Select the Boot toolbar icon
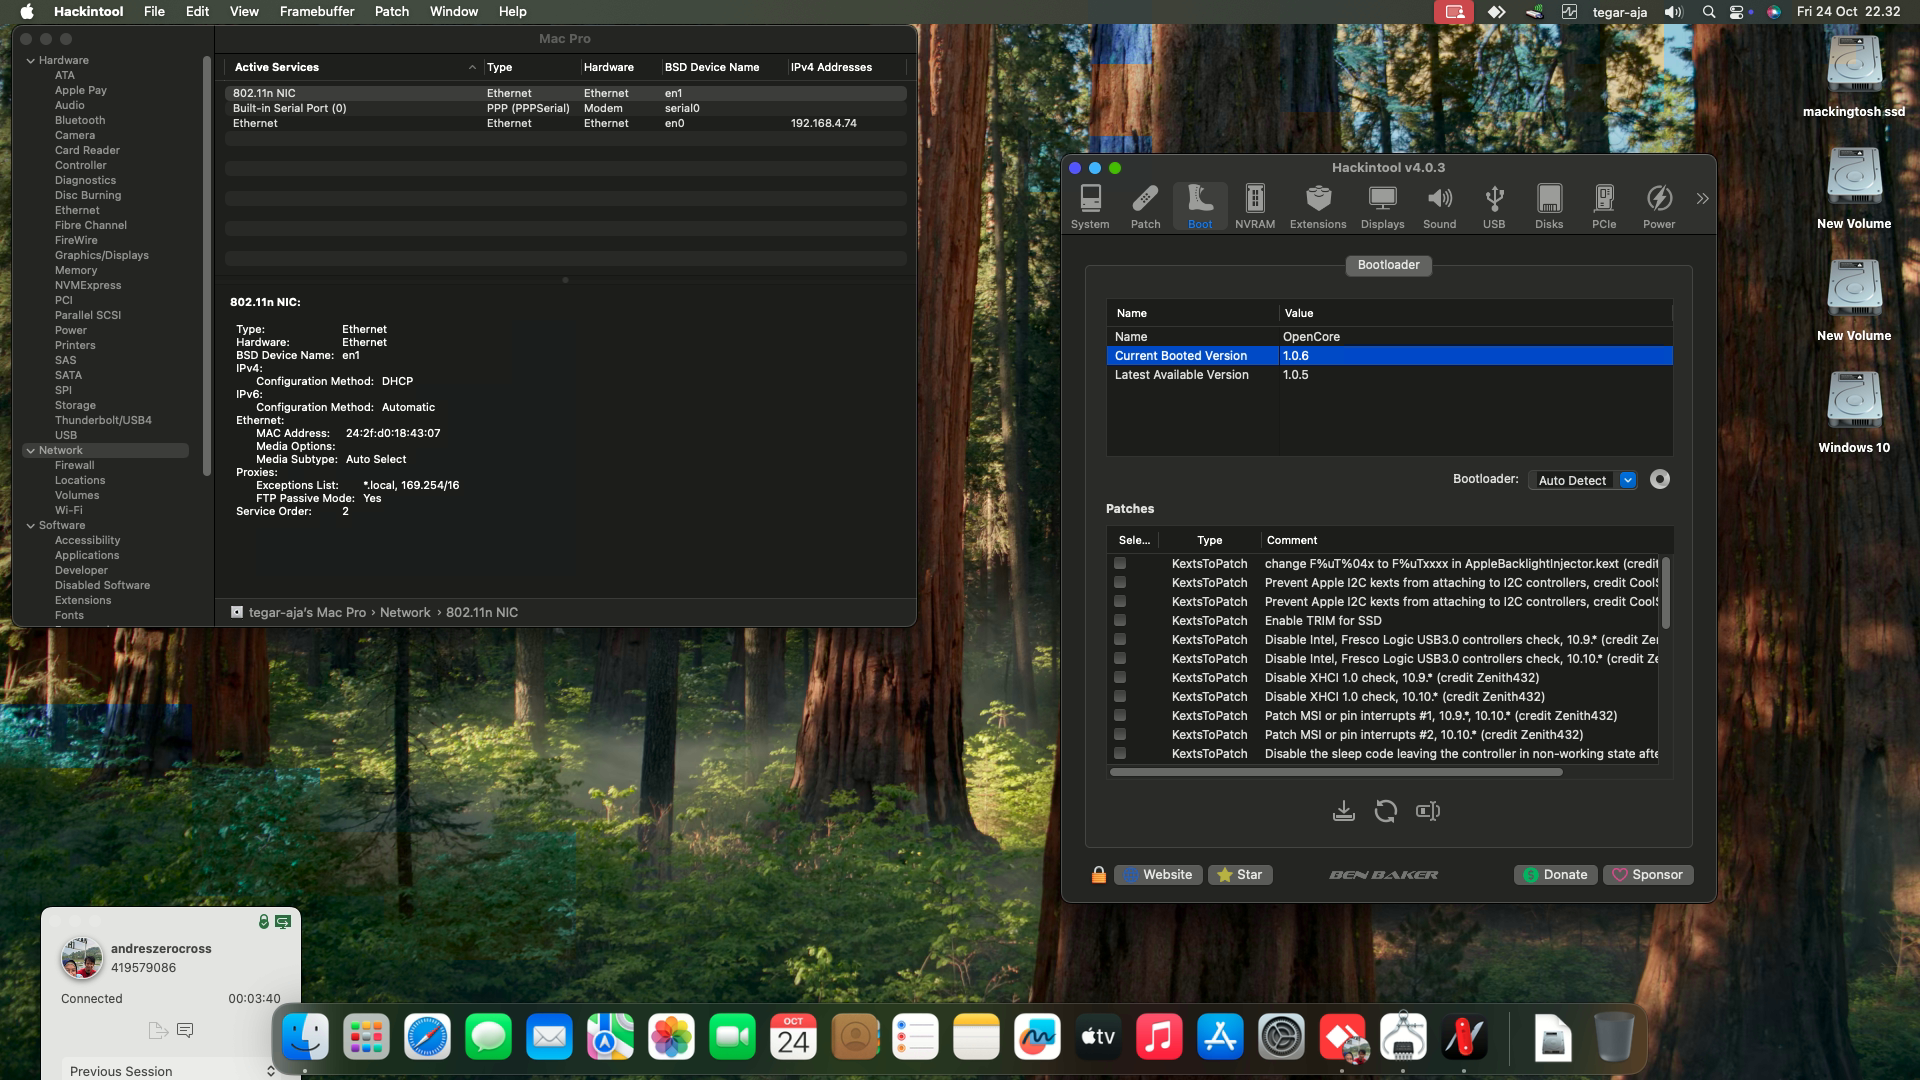This screenshot has width=1920, height=1080. coord(1200,207)
